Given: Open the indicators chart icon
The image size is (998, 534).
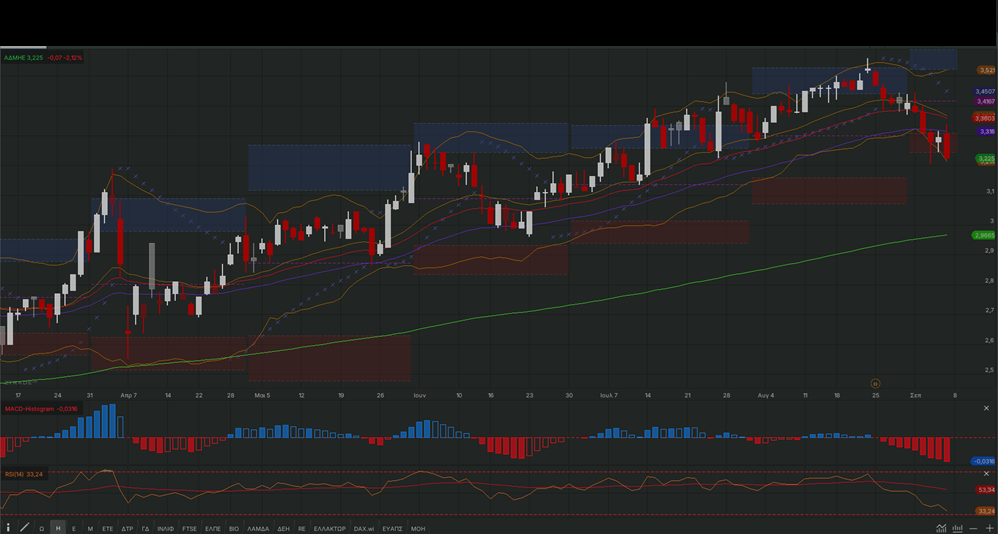Looking at the screenshot, I should (941, 528).
